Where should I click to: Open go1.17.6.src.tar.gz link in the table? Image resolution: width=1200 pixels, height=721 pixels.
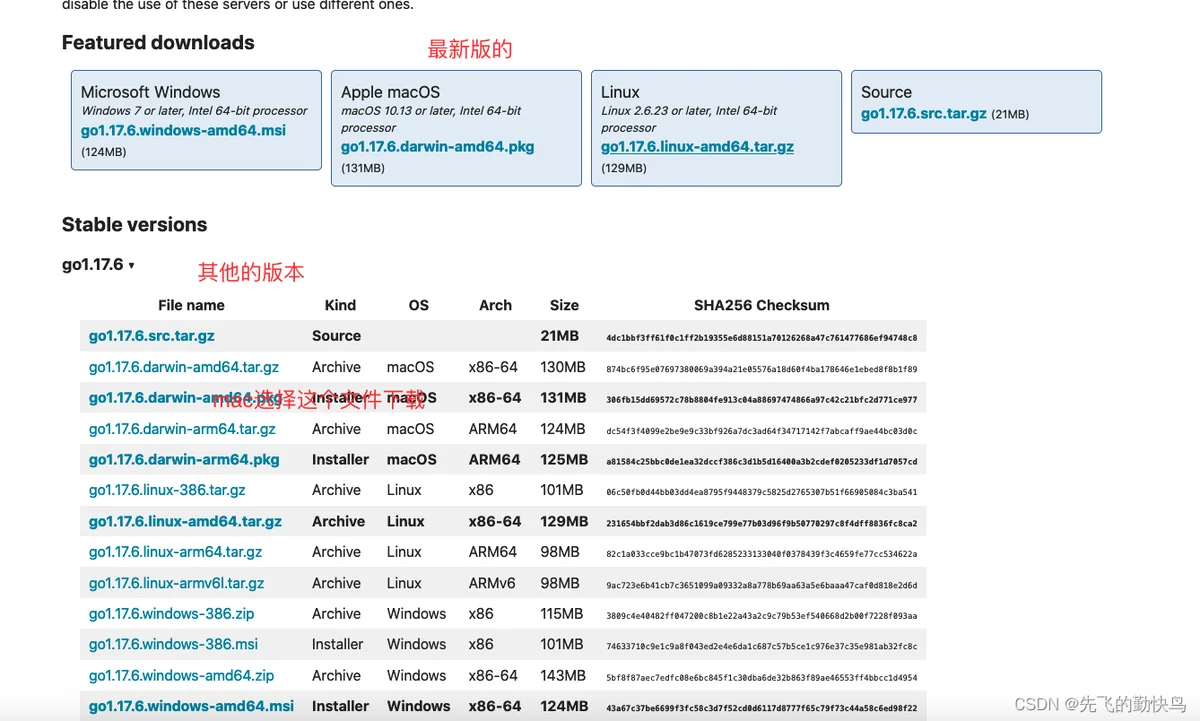tap(152, 336)
